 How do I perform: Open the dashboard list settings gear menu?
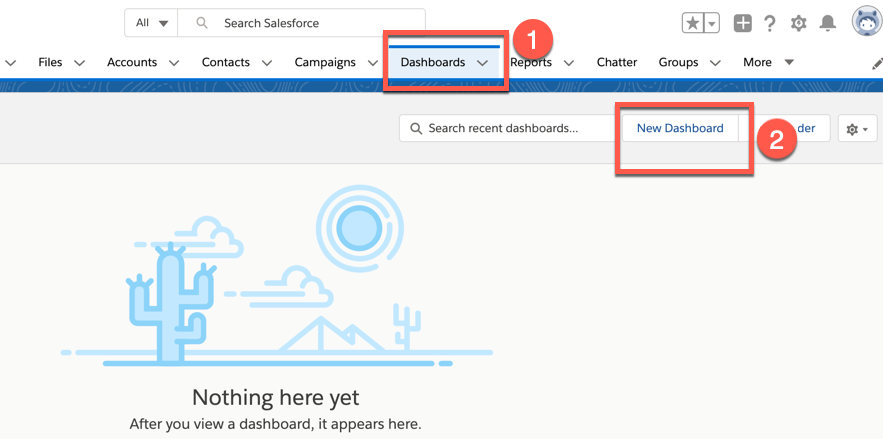click(858, 129)
